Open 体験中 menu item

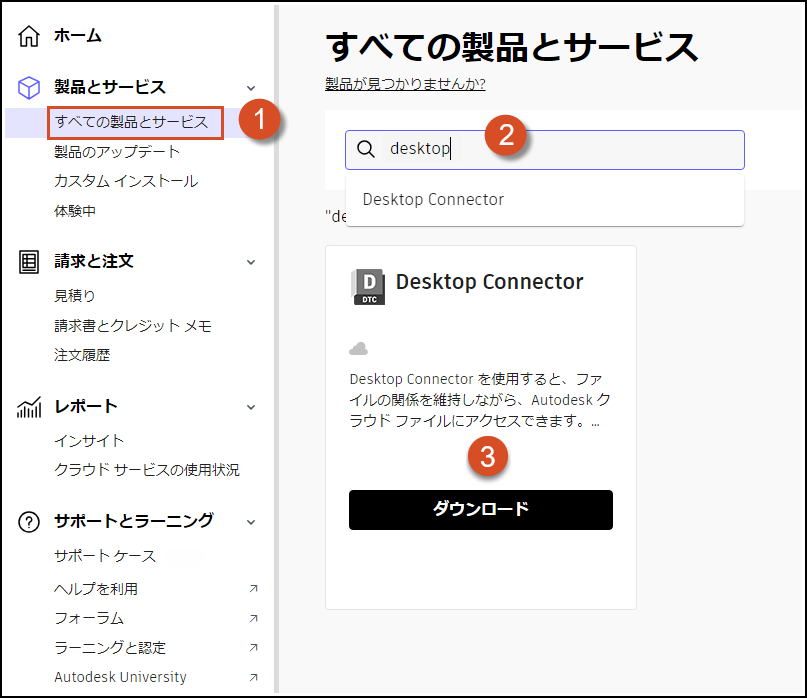[75, 211]
